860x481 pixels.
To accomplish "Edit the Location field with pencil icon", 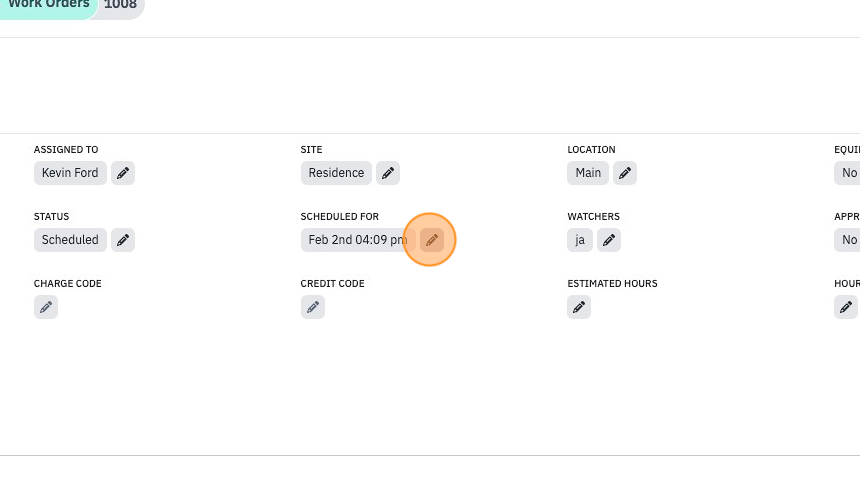I will 625,173.
